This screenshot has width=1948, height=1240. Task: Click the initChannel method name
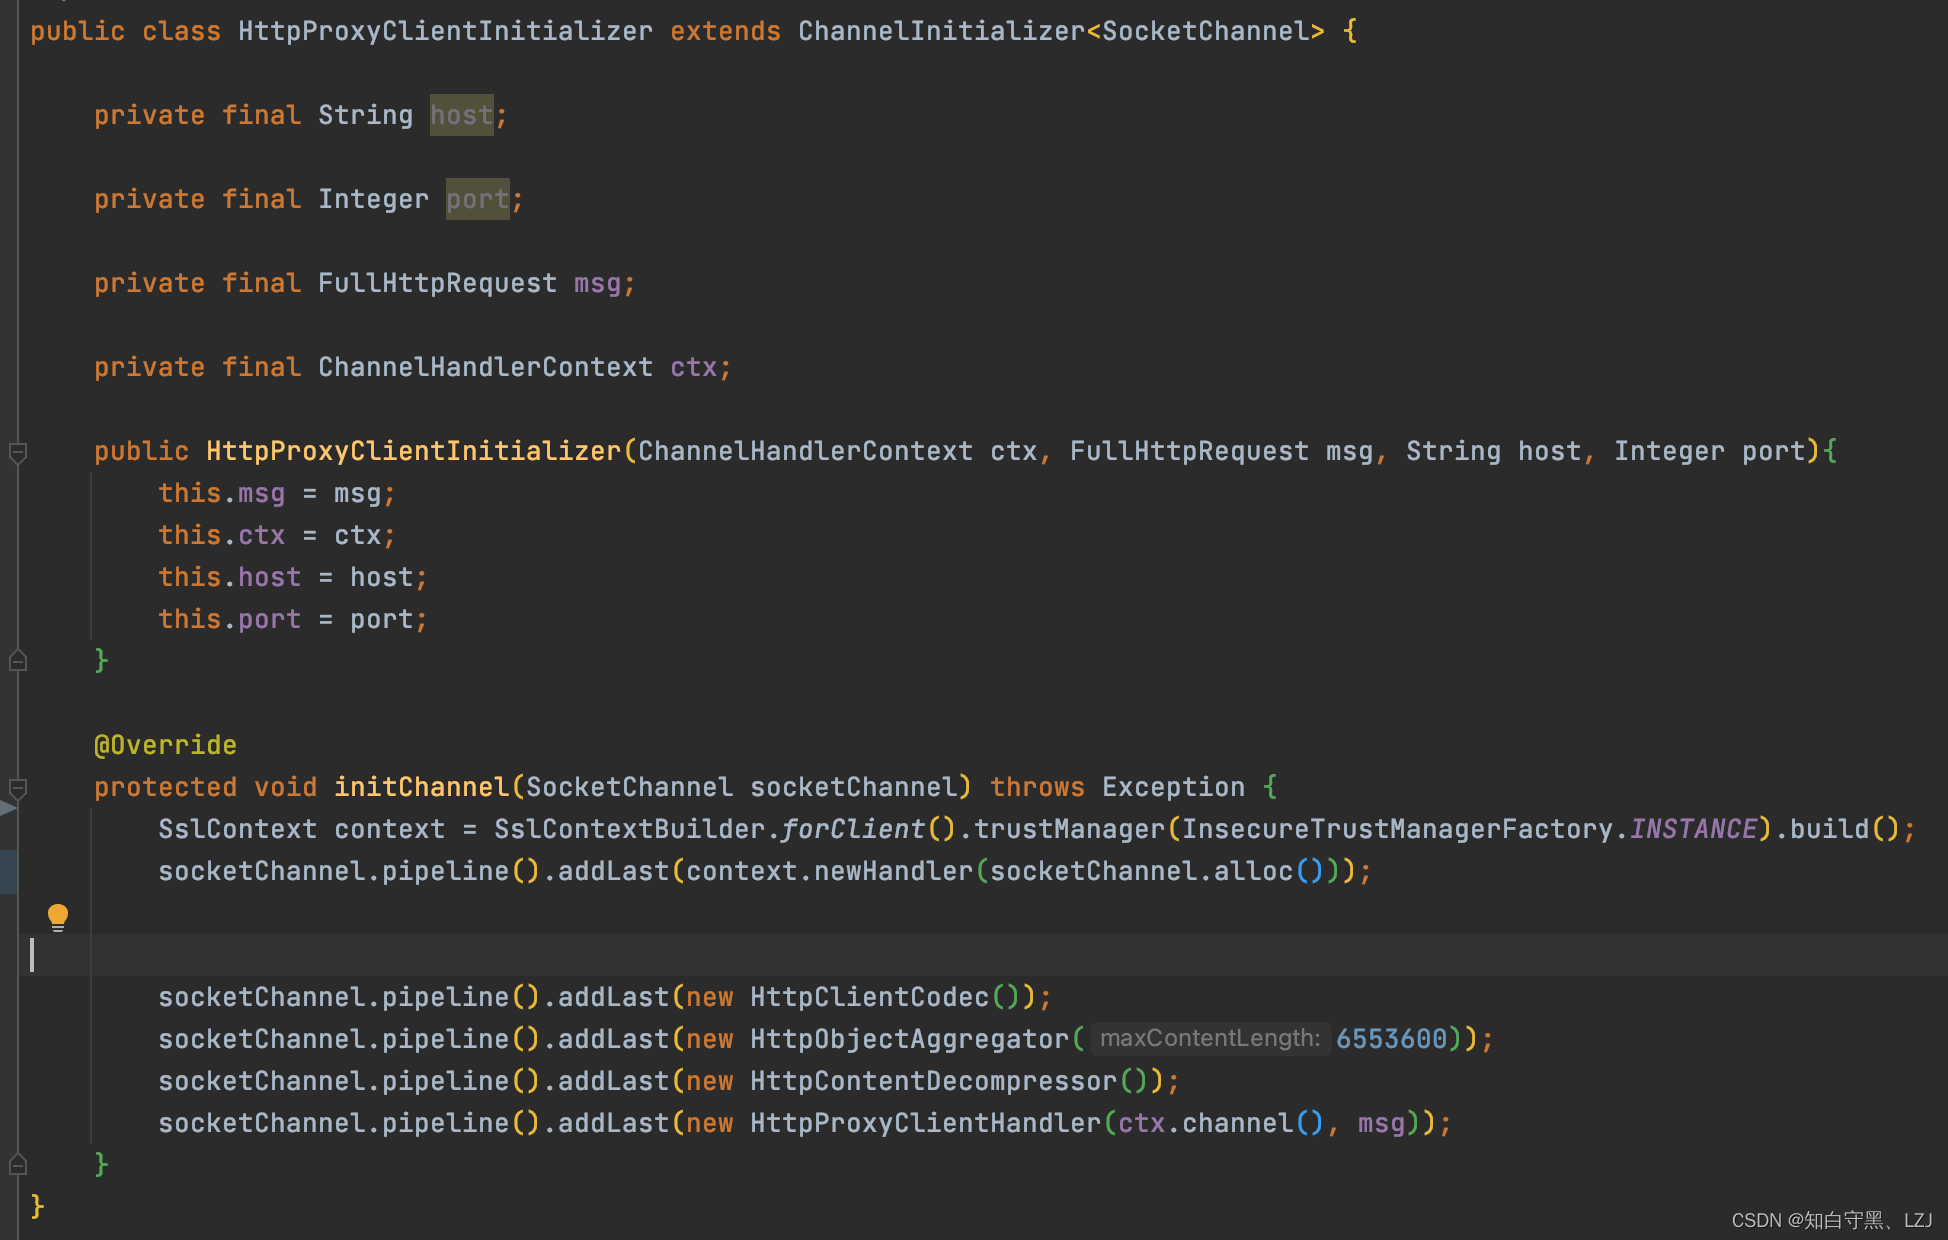tap(421, 788)
